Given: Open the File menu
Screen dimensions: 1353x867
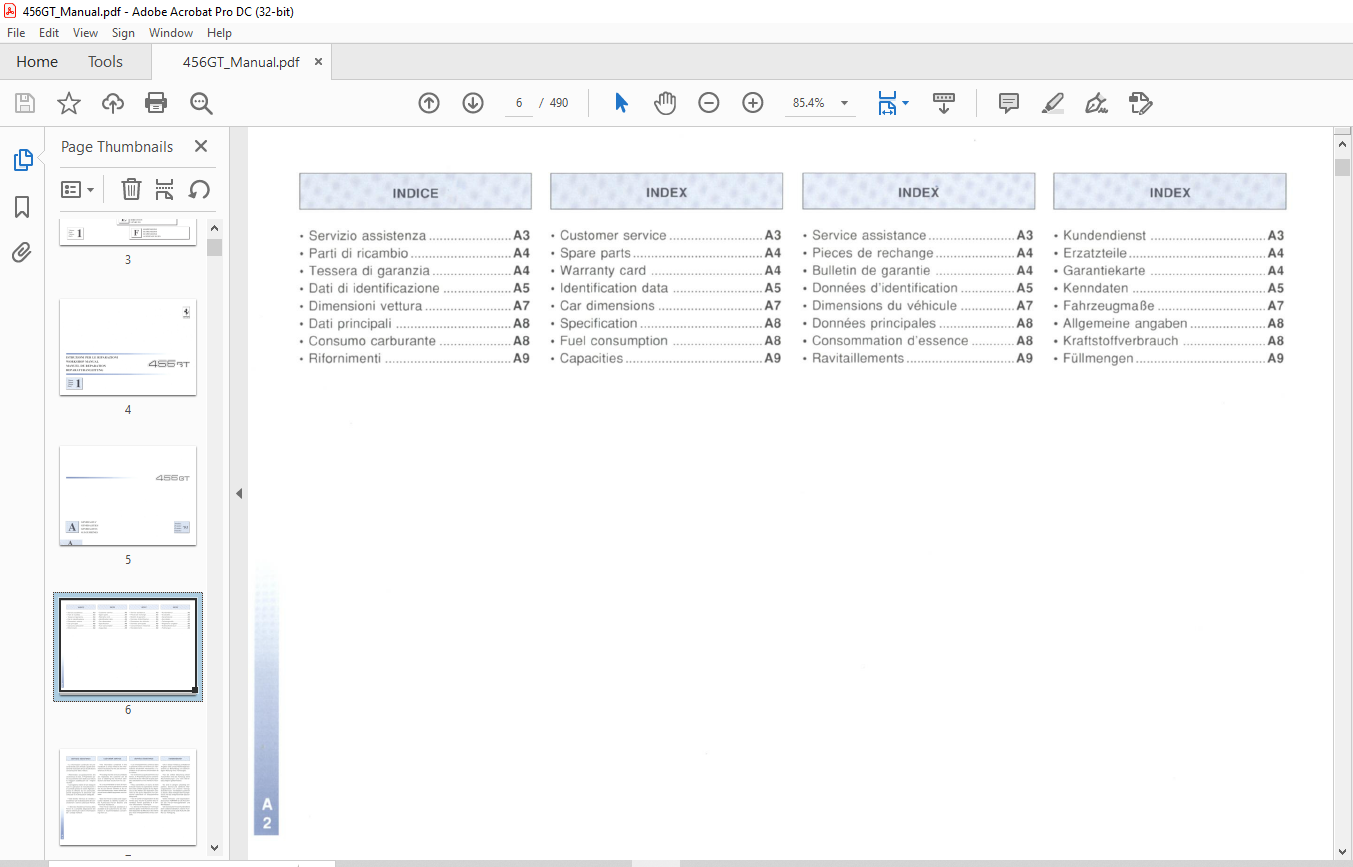Looking at the screenshot, I should [16, 33].
